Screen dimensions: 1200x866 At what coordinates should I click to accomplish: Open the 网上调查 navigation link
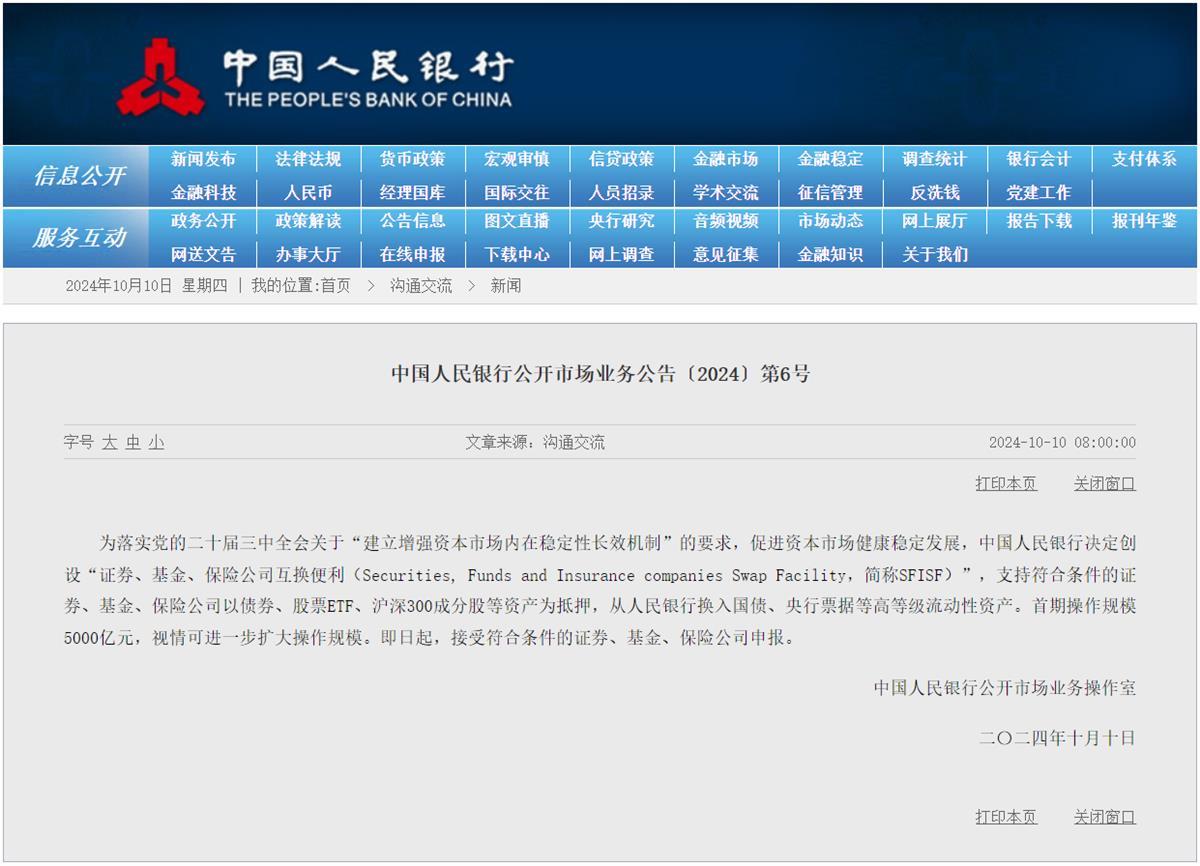[620, 254]
